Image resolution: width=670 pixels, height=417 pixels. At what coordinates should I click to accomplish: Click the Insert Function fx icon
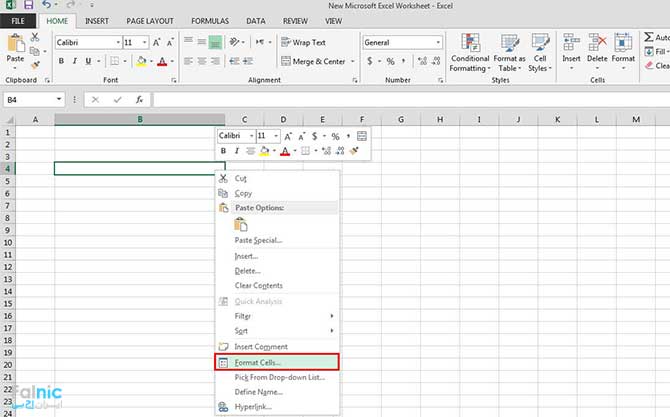pos(139,100)
